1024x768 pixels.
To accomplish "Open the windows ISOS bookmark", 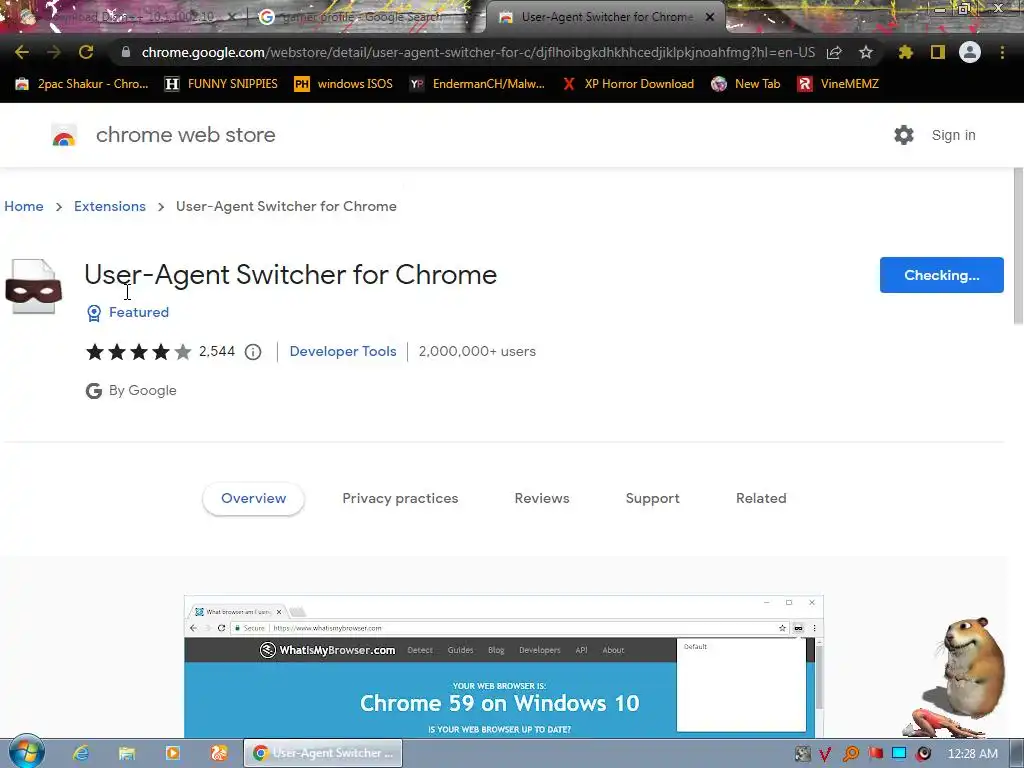I will (x=344, y=84).
